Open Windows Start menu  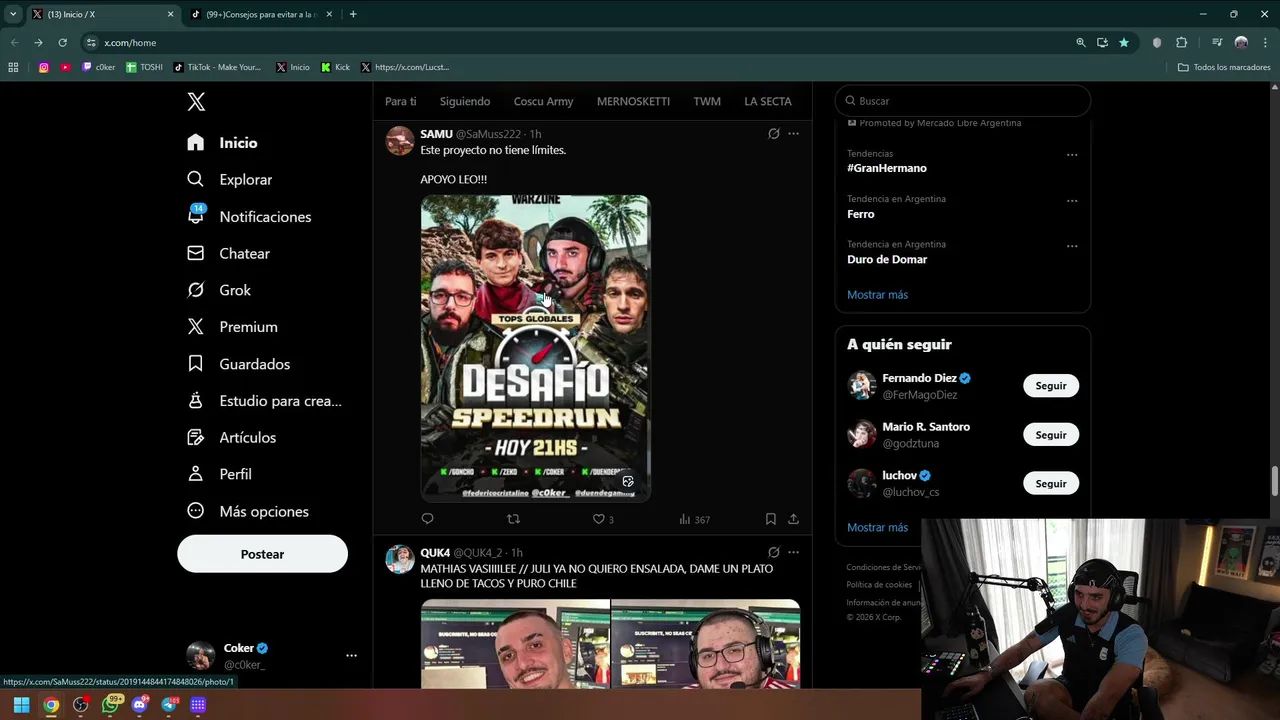[x=21, y=705]
